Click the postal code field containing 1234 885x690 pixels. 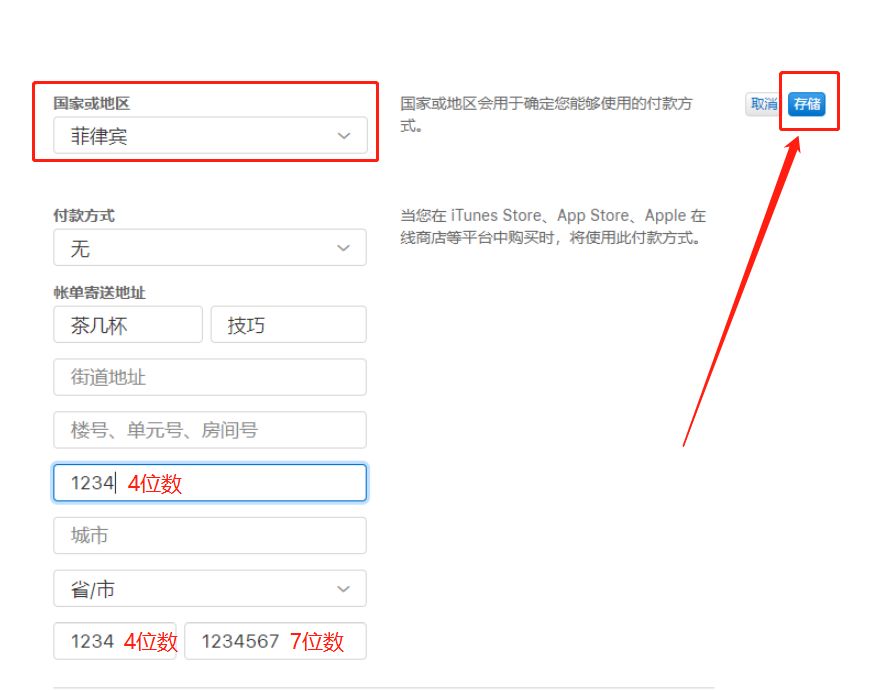coord(209,482)
